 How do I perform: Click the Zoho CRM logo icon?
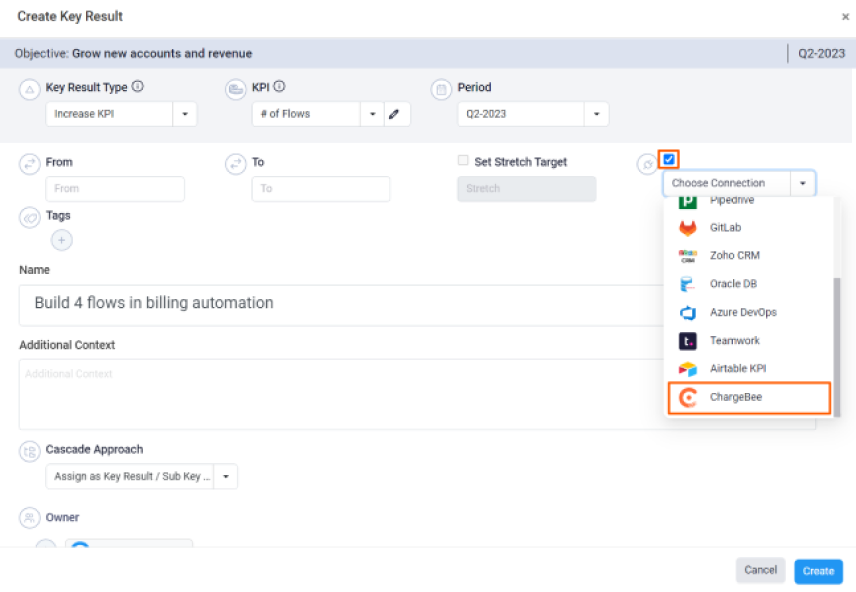688,256
